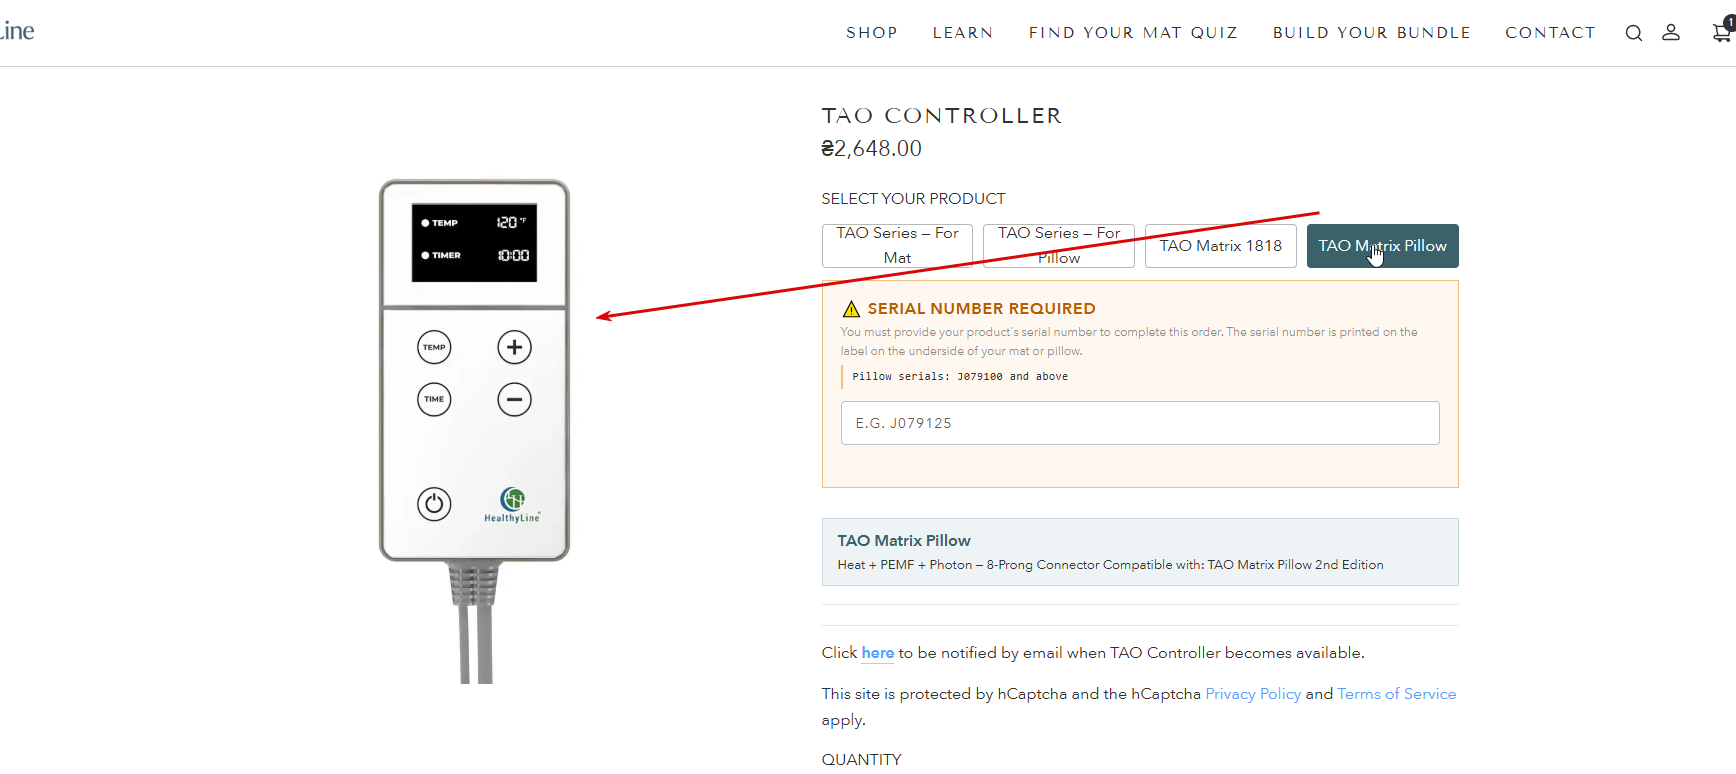Viewport: 1736px width, 774px height.
Task: Click the serial number warning triangle icon
Action: (x=851, y=309)
